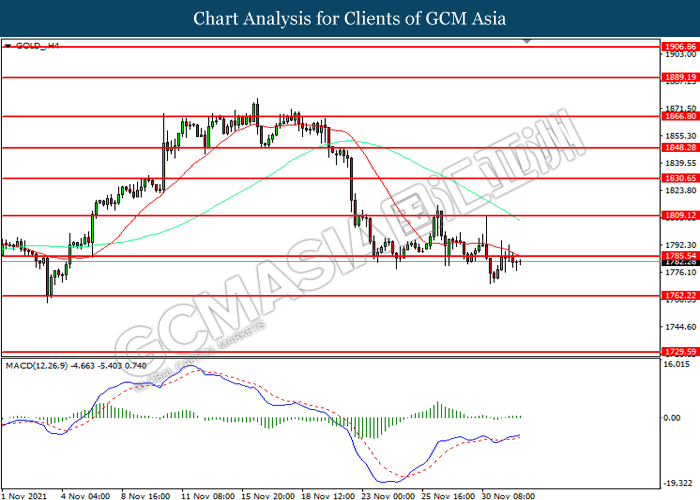
Task: Click the 1 Nov 2021 date label
Action: pyautogui.click(x=24, y=496)
